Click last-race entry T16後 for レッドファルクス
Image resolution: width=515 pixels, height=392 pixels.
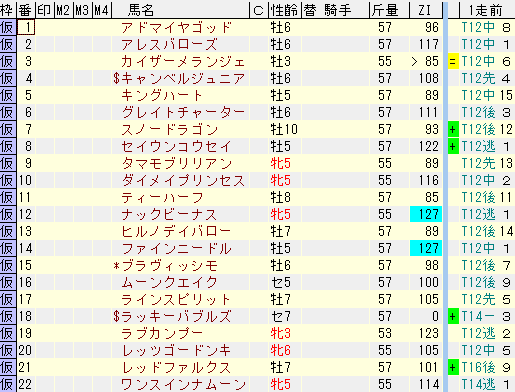(x=478, y=367)
